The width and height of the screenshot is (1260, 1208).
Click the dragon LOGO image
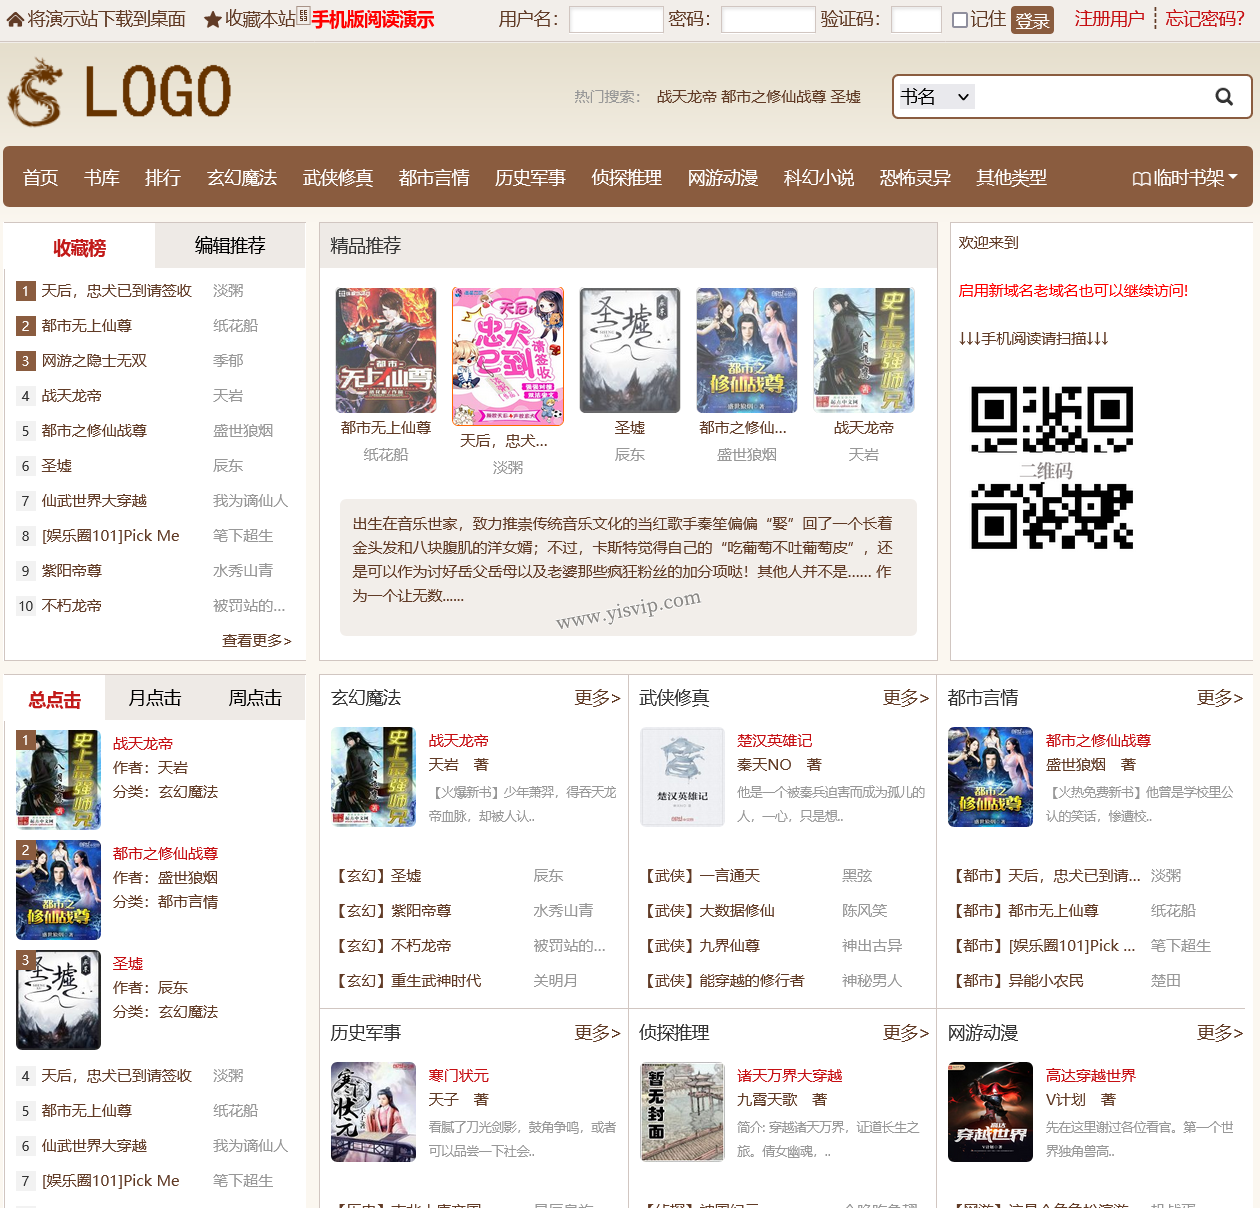click(119, 93)
